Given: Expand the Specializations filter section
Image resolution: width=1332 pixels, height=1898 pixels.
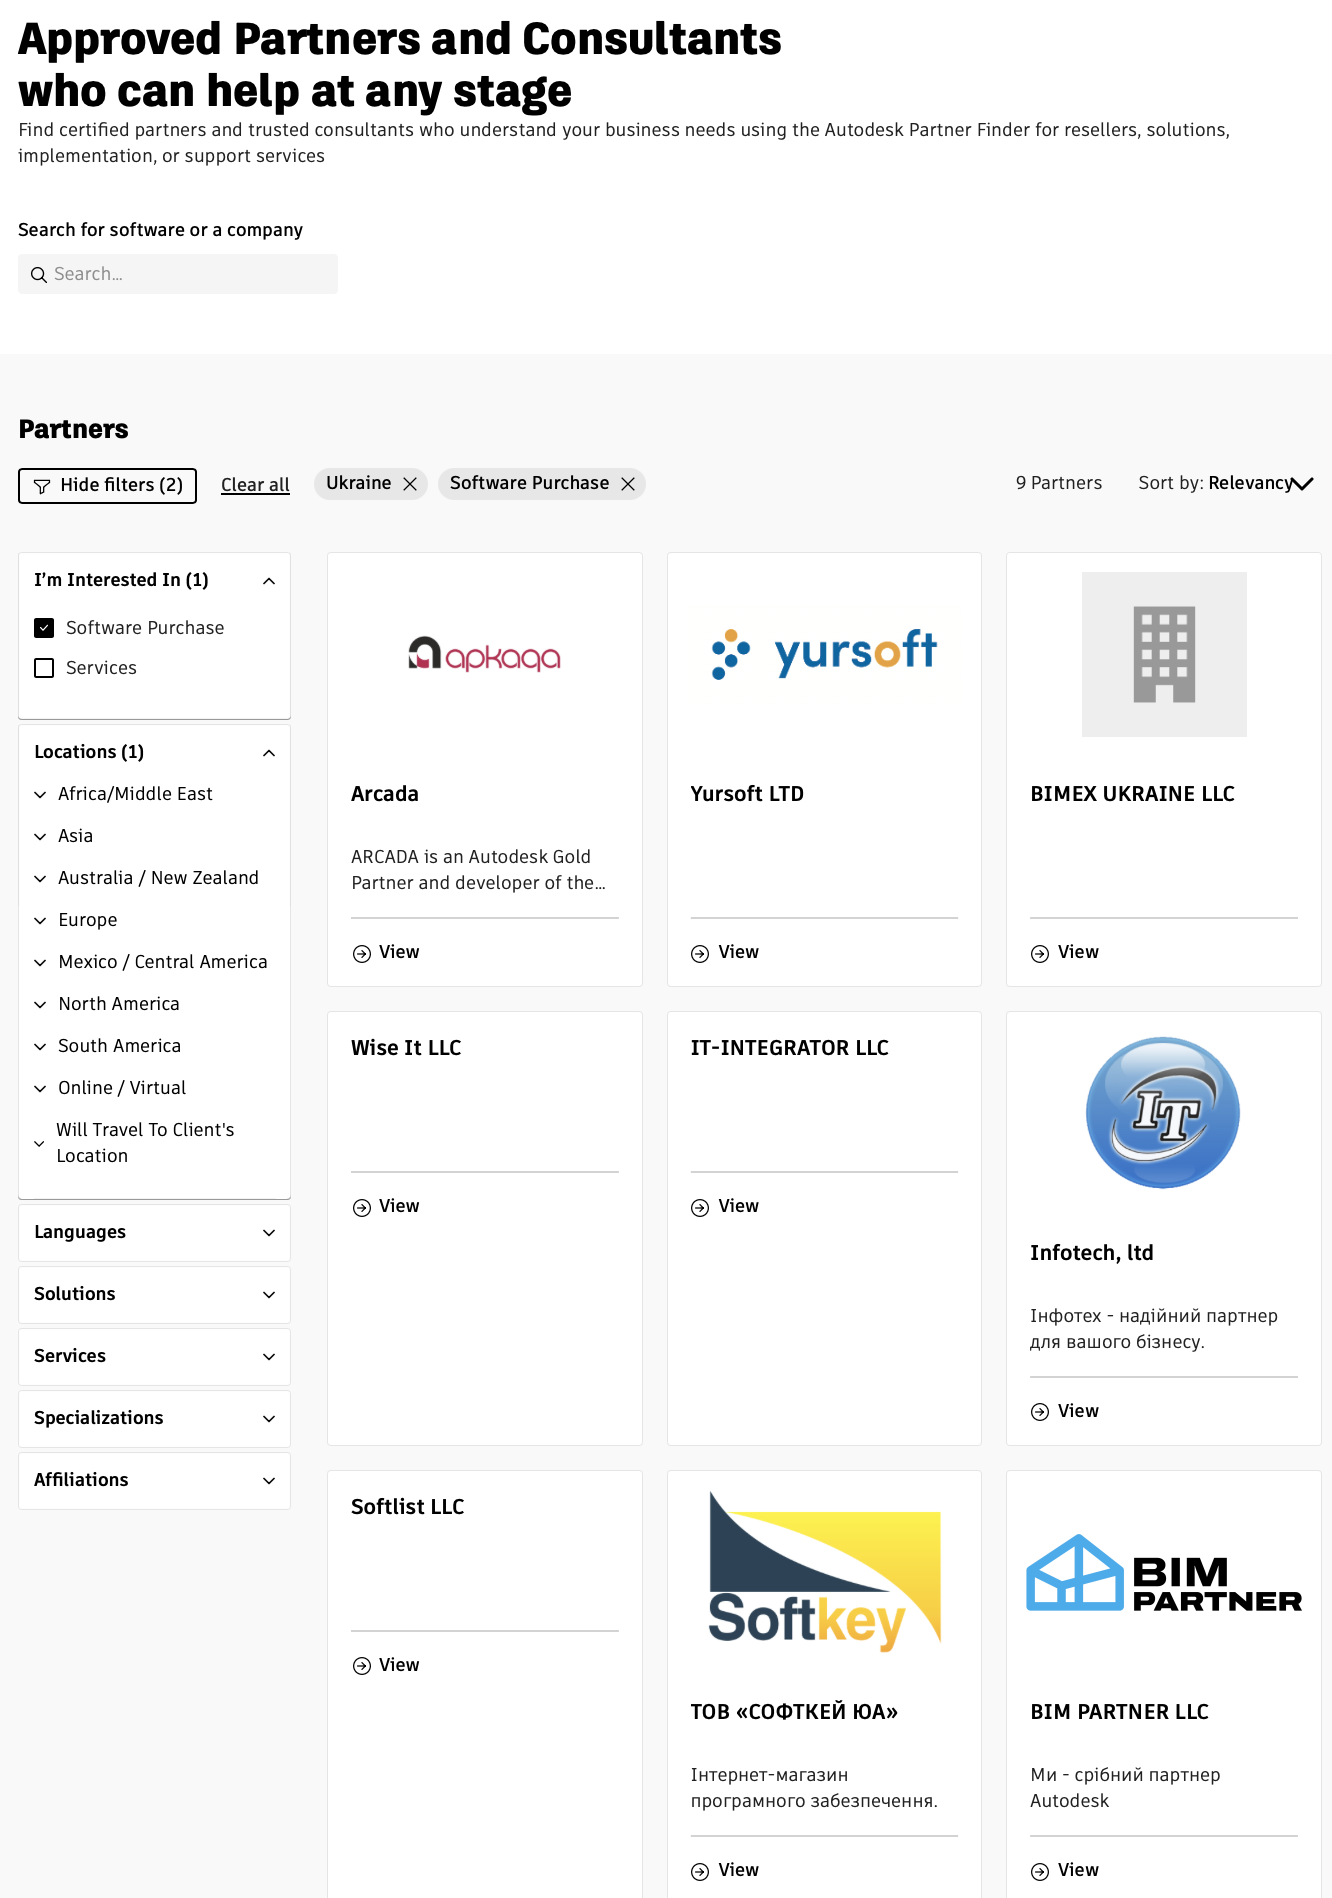Looking at the screenshot, I should [154, 1419].
